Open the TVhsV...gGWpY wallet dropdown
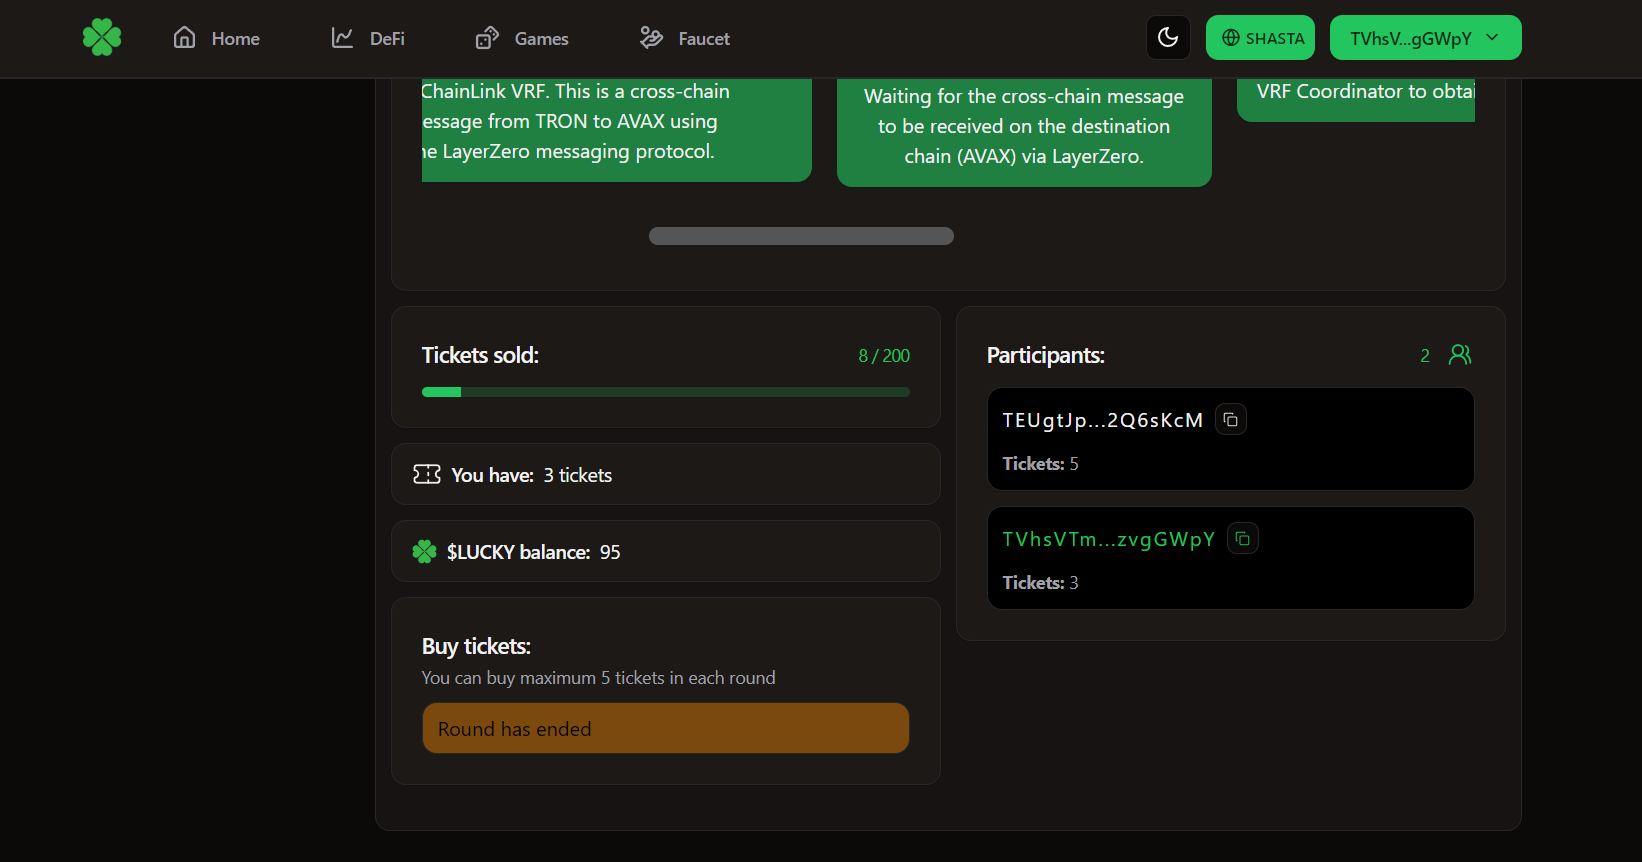Screen dimensions: 1642x862 pyautogui.click(x=1425, y=37)
